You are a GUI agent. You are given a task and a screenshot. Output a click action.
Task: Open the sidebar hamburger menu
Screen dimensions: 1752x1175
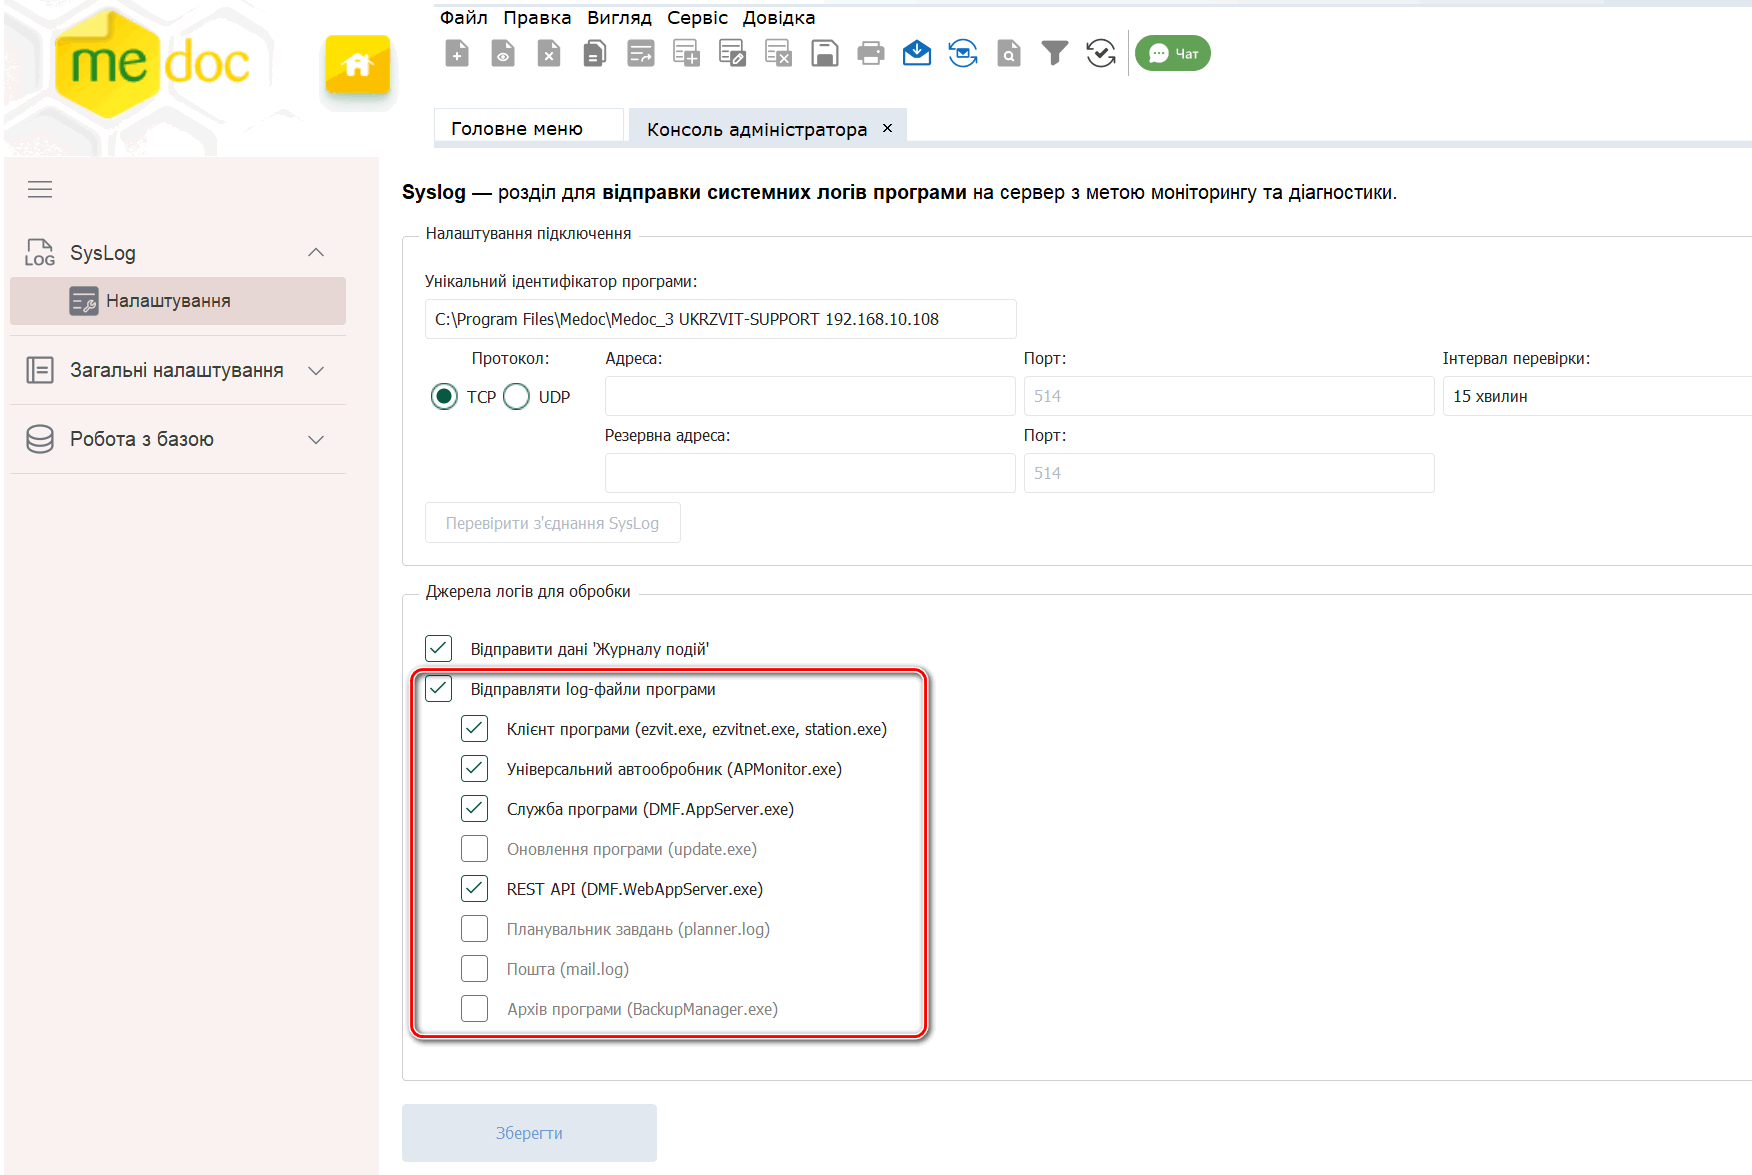40,190
